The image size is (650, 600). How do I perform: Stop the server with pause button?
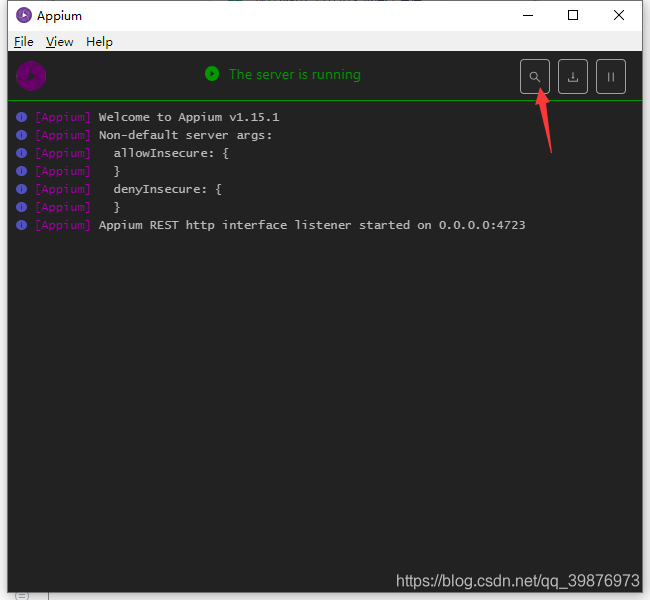[x=611, y=77]
